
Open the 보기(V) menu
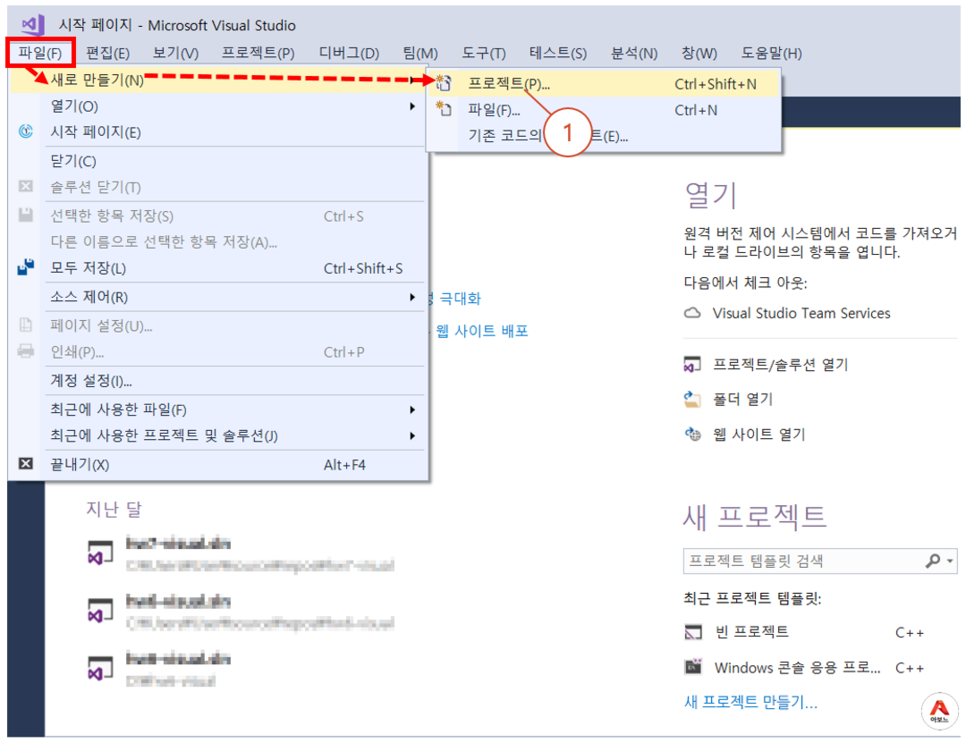176,53
